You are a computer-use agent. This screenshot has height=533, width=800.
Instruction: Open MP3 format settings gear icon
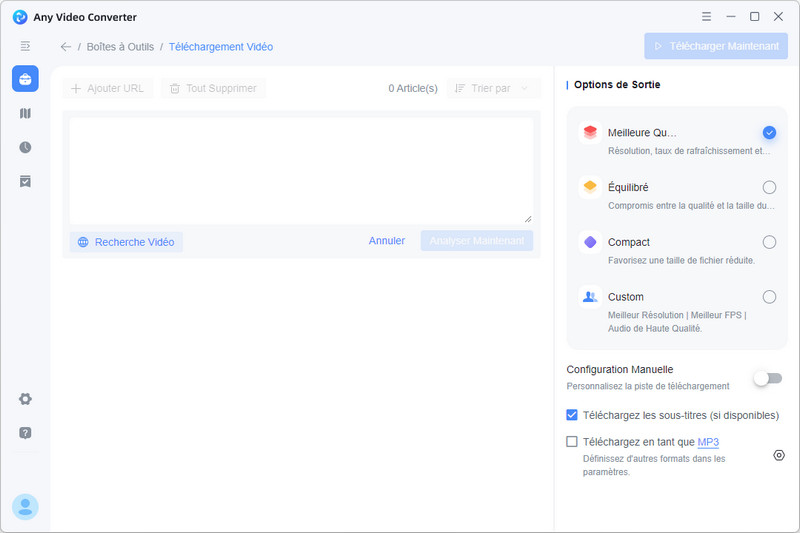click(x=779, y=455)
